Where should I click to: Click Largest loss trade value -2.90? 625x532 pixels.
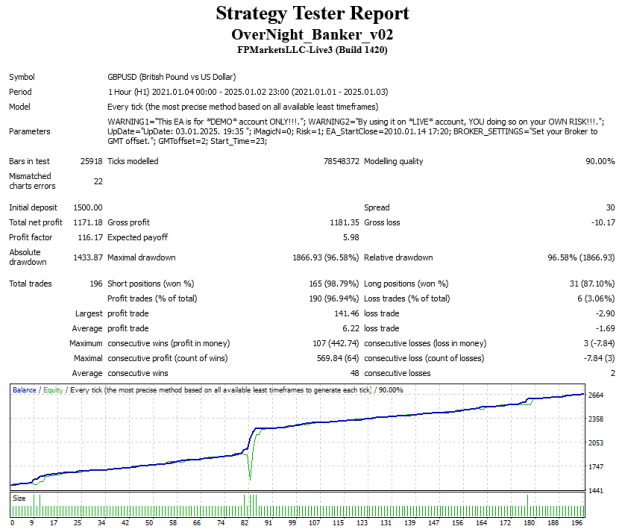coord(605,314)
